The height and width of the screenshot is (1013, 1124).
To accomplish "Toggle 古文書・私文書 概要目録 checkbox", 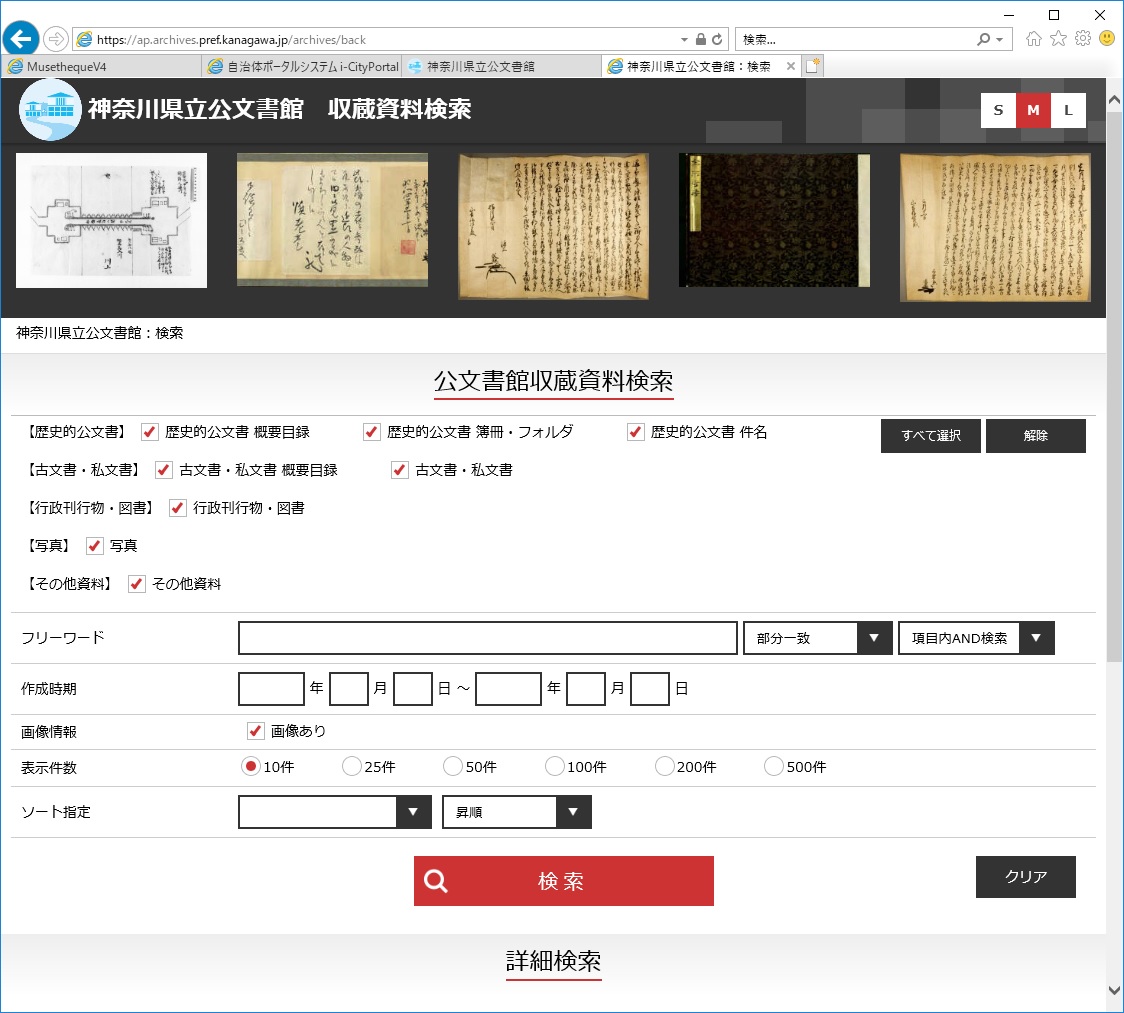I will point(164,470).
